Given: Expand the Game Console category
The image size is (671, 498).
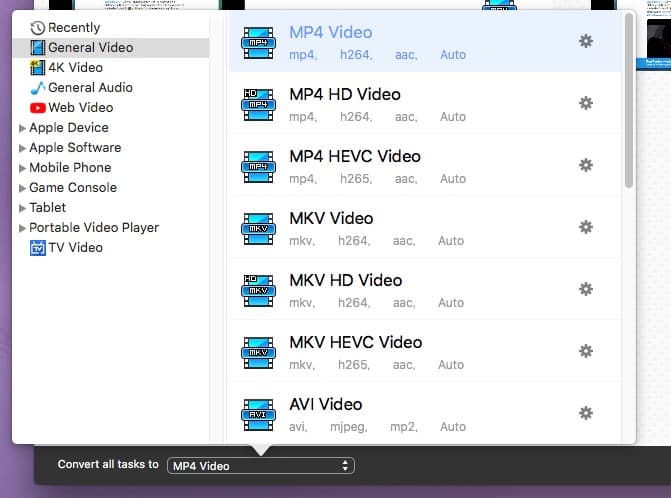Looking at the screenshot, I should [x=23, y=188].
